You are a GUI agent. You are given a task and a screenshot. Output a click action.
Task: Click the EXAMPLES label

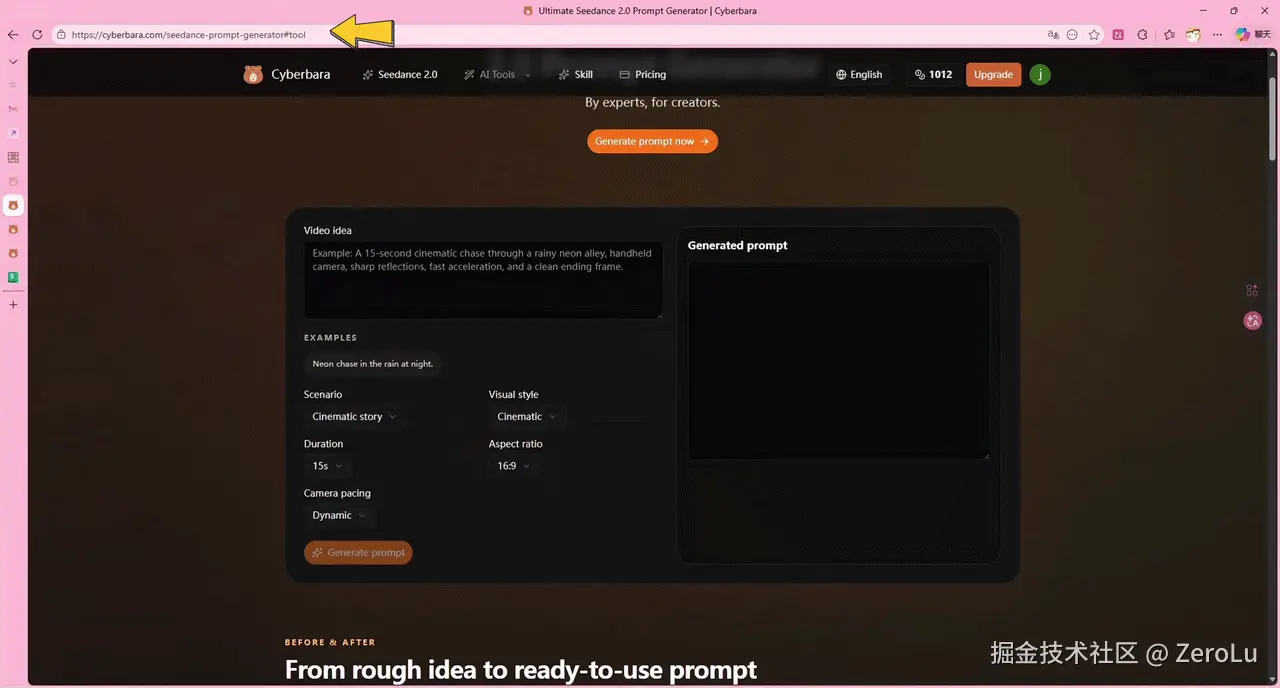(x=330, y=338)
